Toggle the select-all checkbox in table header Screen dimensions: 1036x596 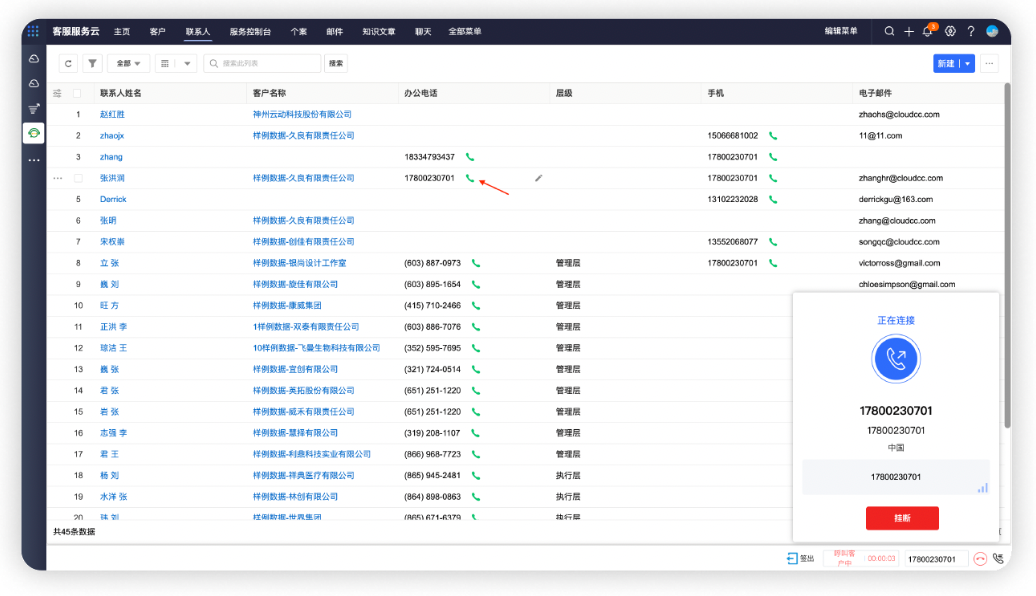pos(77,93)
